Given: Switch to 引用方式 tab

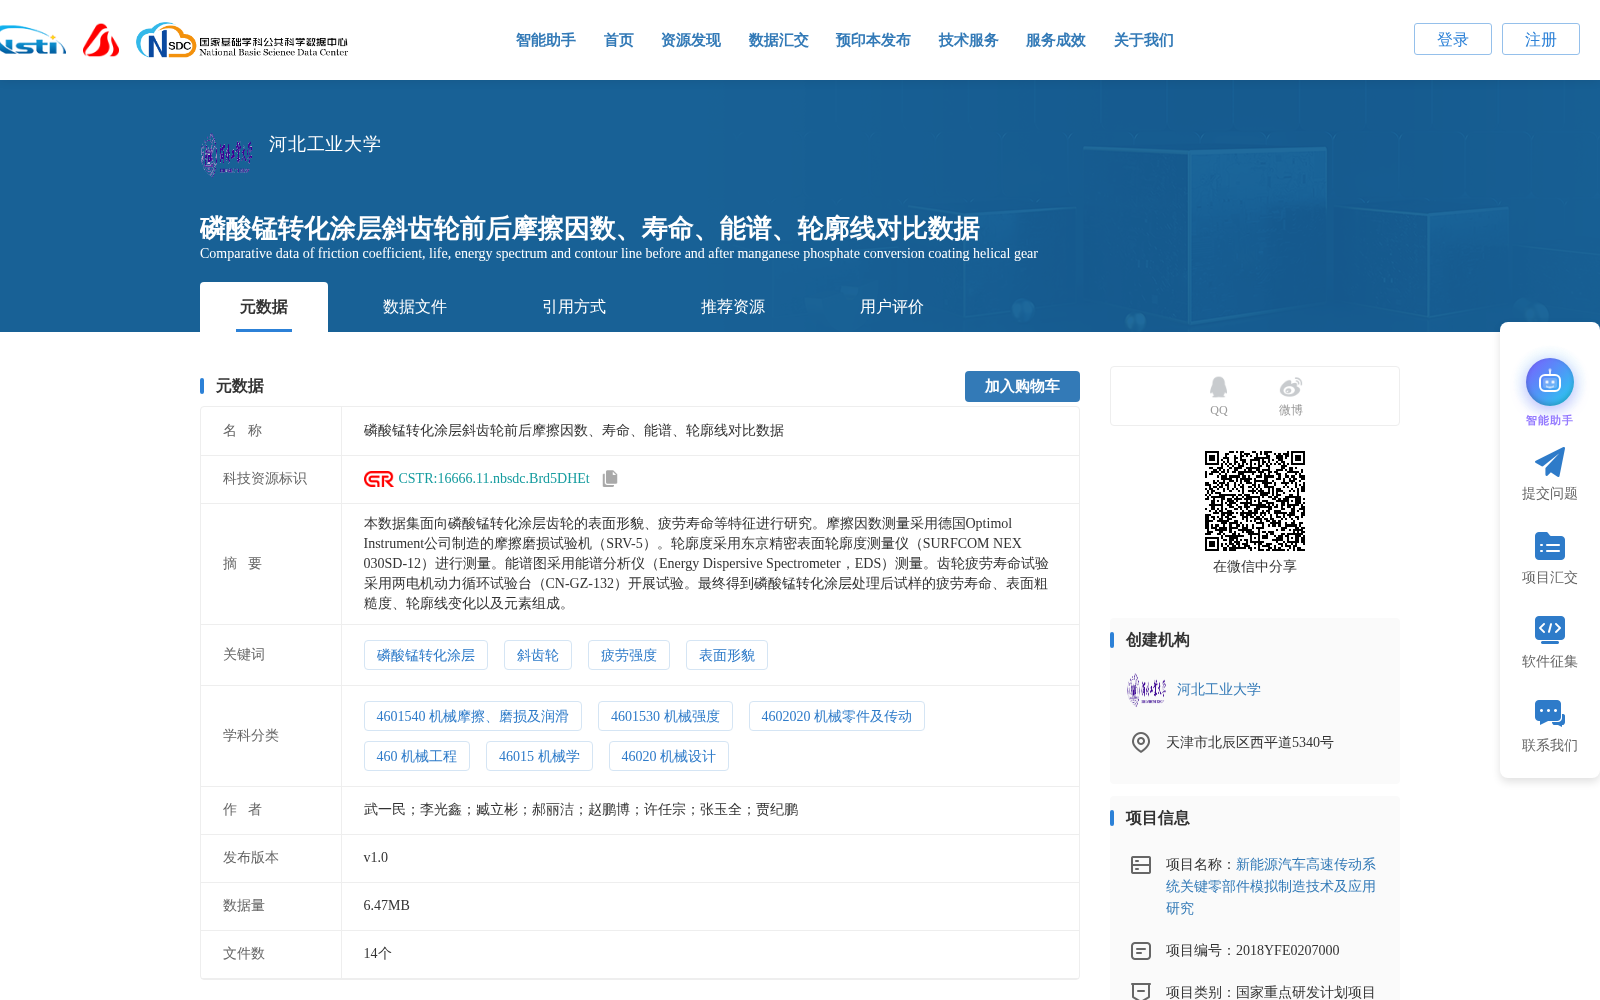Looking at the screenshot, I should (574, 307).
